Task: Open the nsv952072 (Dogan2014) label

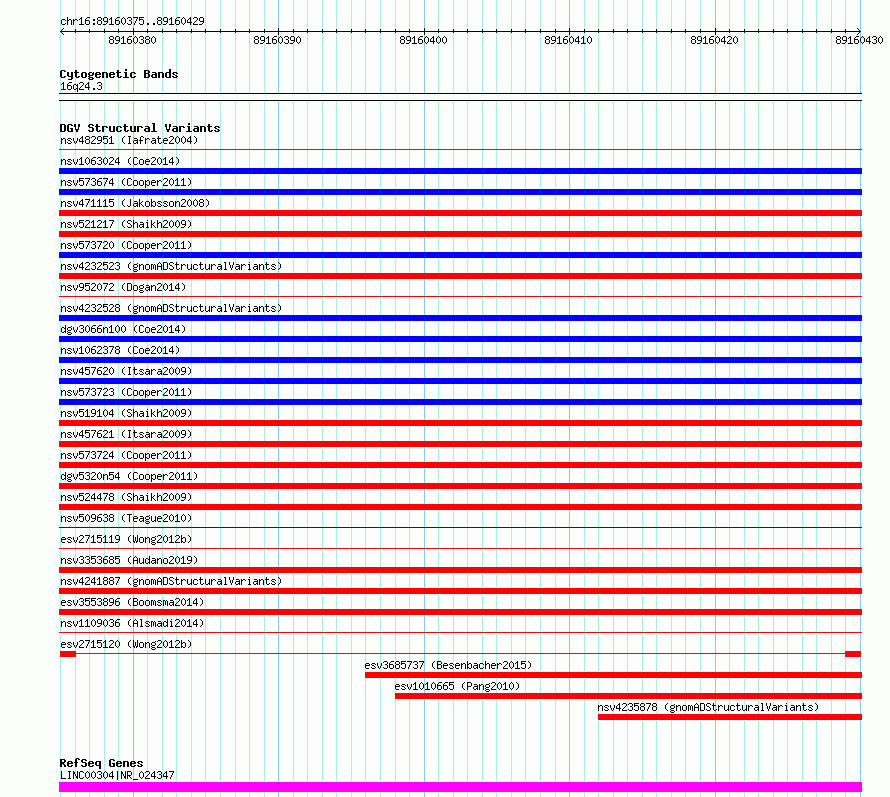Action: [123, 287]
